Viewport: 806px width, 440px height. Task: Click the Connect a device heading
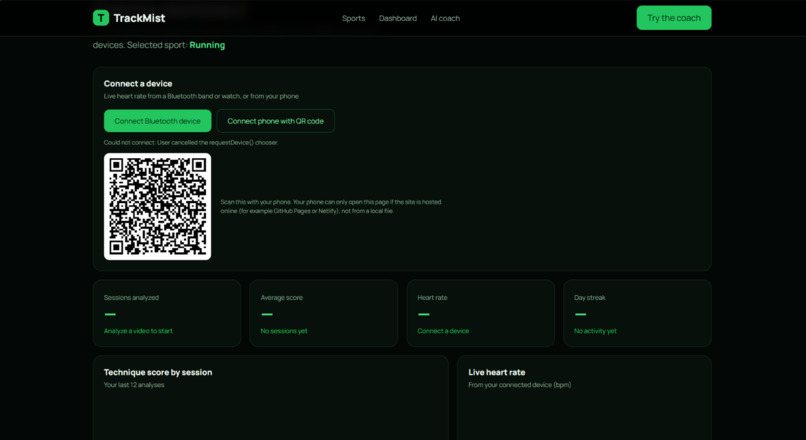pos(138,83)
